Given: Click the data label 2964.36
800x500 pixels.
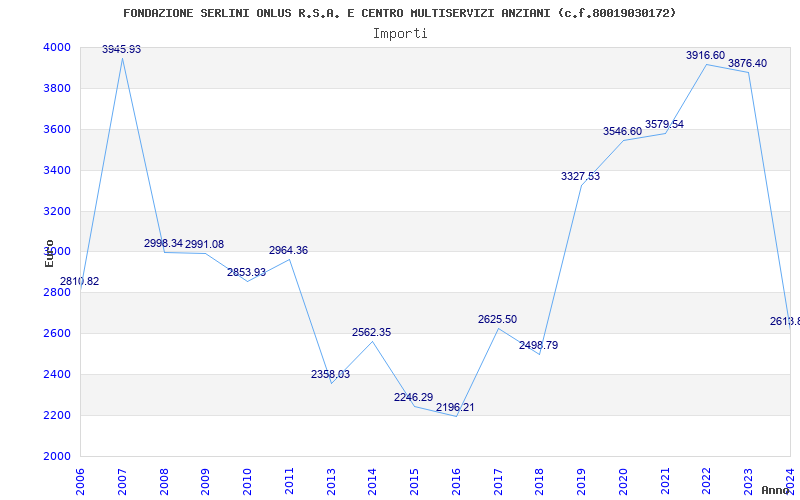Looking at the screenshot, I should coord(289,251).
